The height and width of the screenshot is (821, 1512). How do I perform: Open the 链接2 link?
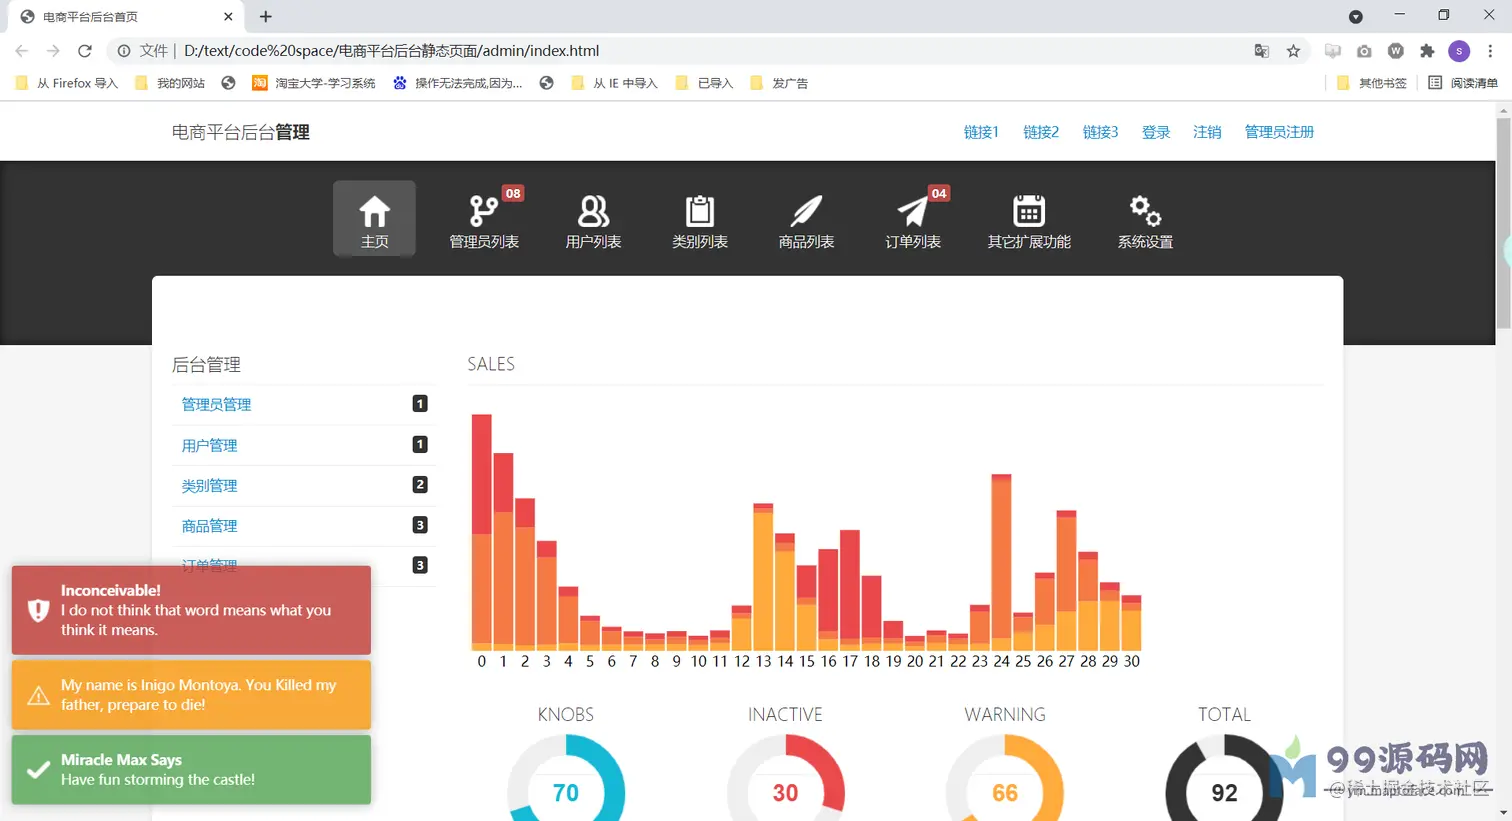click(x=1041, y=132)
